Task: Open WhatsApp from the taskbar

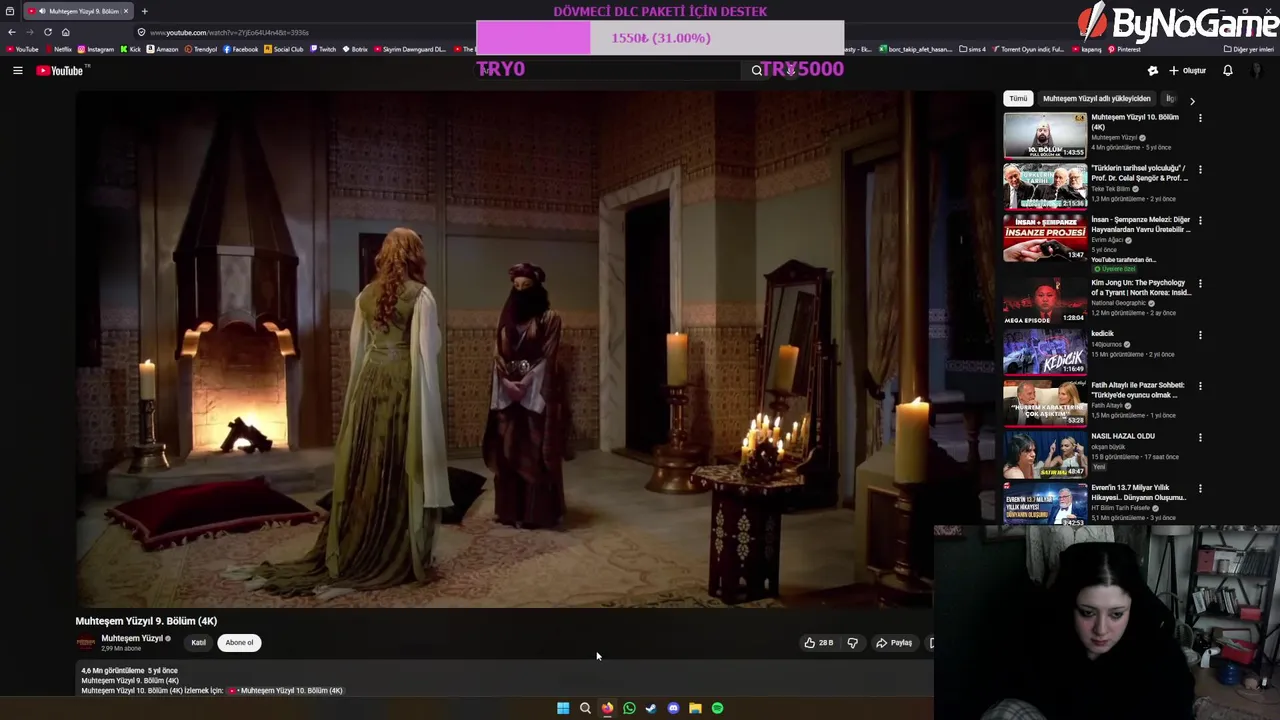Action: [629, 708]
